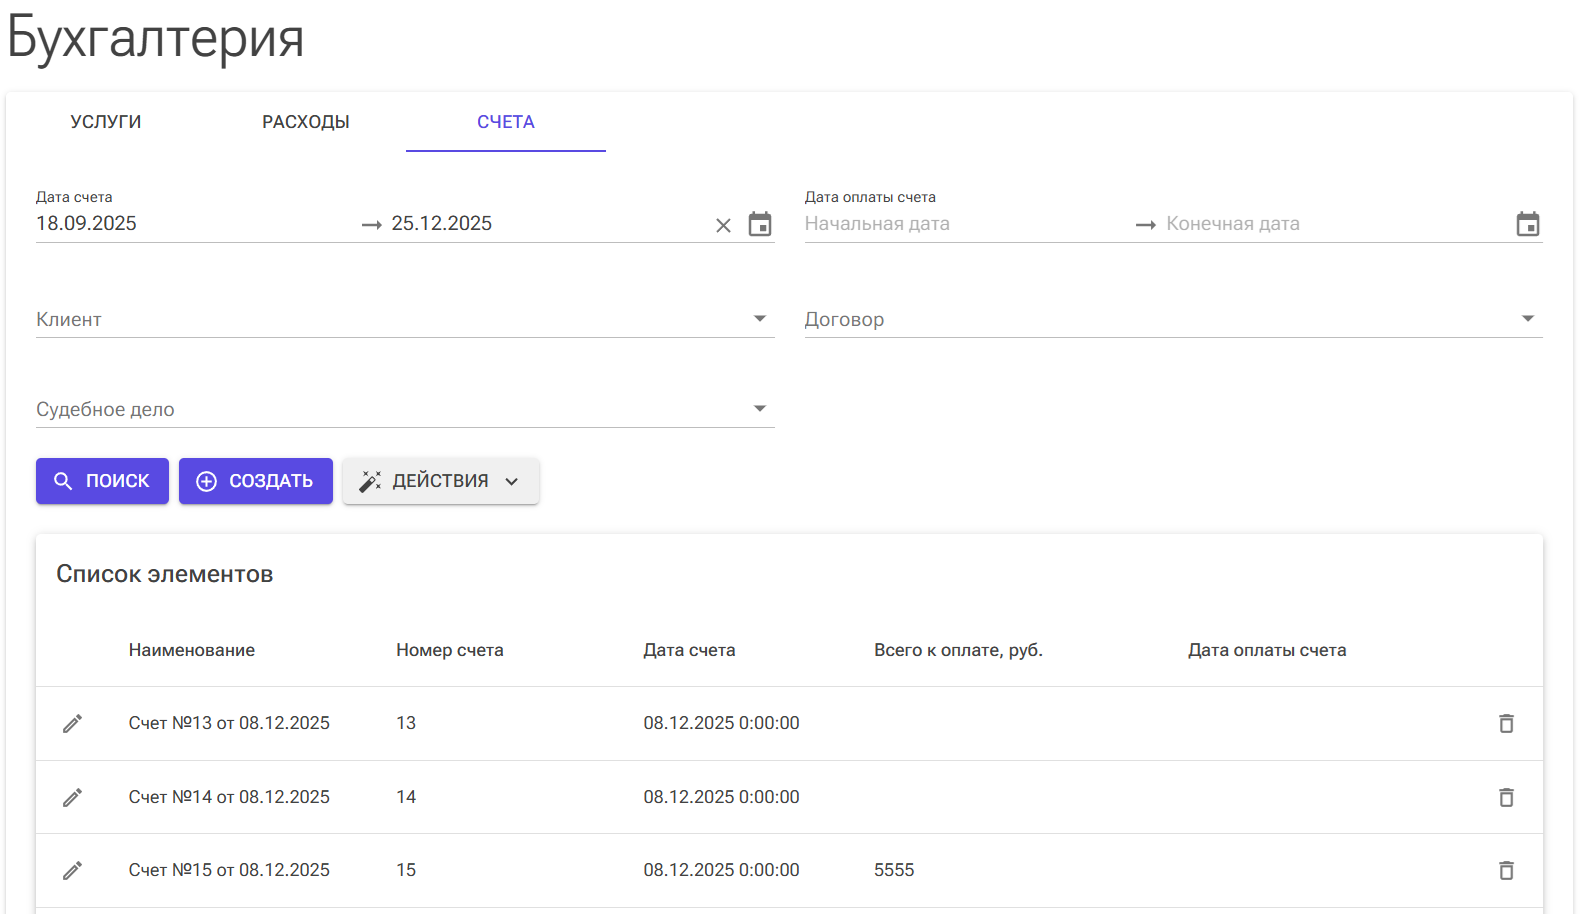Sort by Наименование column header

[x=192, y=650]
